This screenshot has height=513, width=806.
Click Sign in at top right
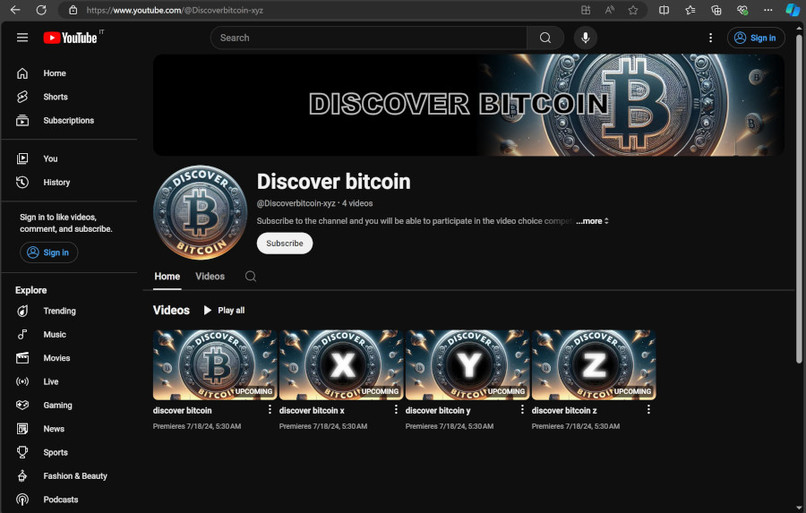pos(756,38)
